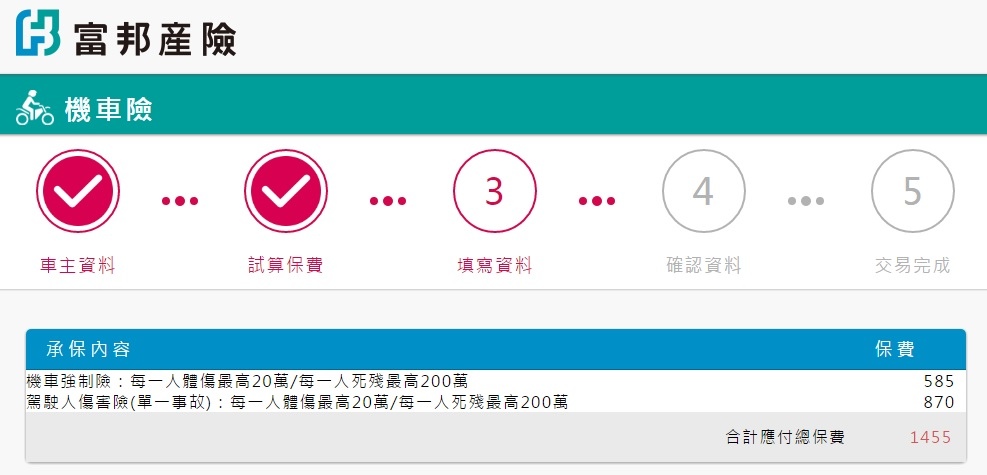
Task: Select the 駕駛人傷害險 coverage row
Action: (495, 401)
